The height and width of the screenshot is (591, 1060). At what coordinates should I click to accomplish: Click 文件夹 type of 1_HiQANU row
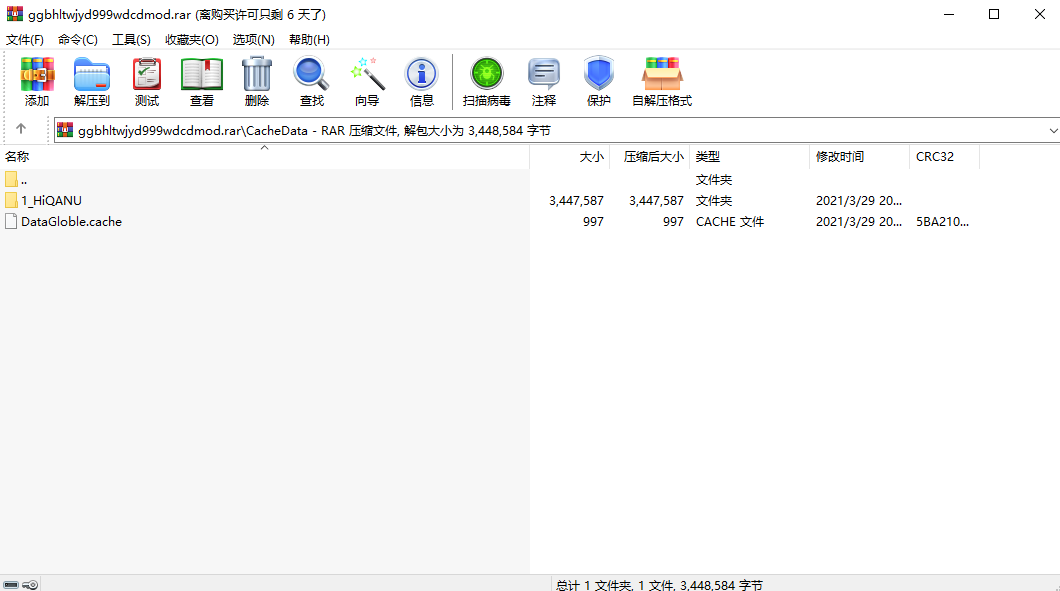(714, 201)
